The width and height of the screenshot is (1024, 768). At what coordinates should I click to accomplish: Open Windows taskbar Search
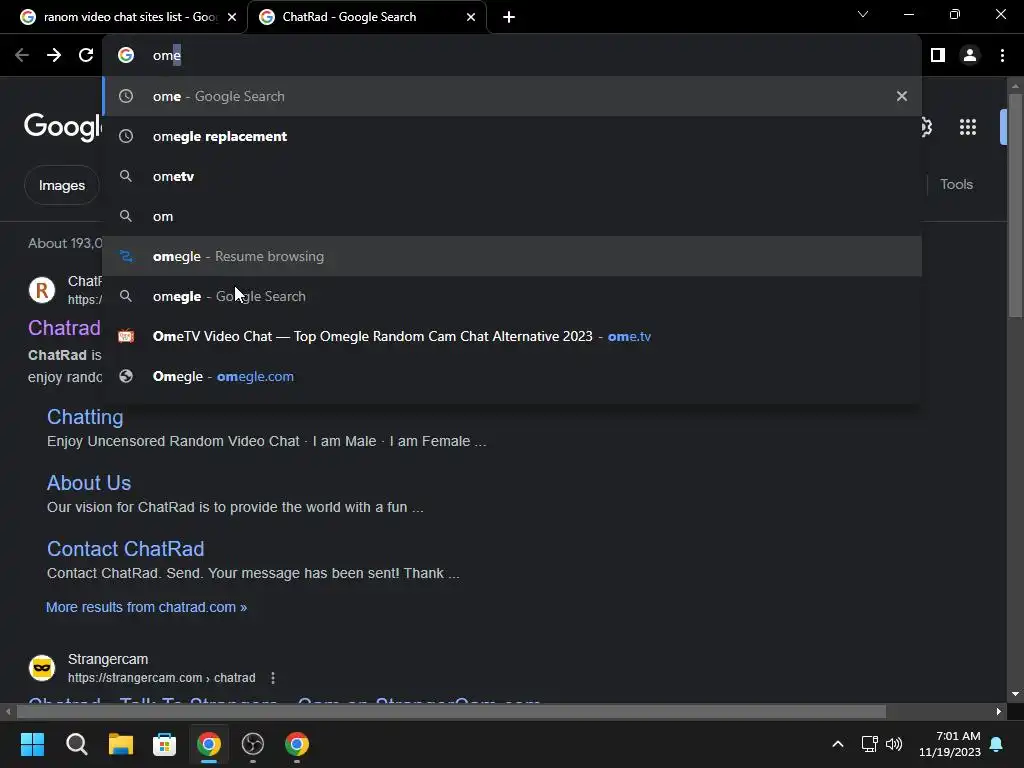click(76, 744)
